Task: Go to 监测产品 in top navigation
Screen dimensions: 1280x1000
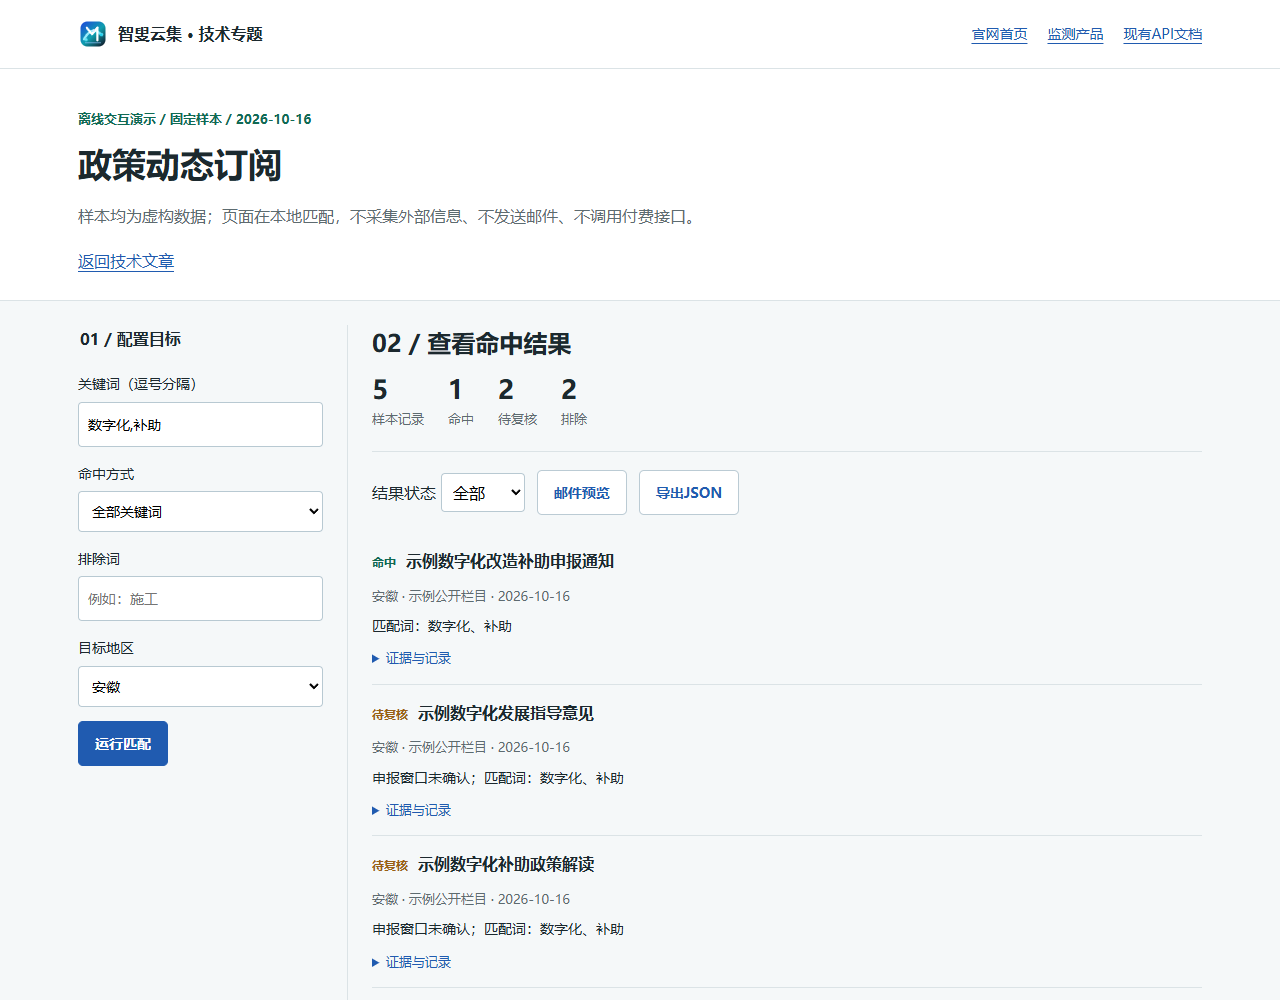Action: pos(1075,34)
